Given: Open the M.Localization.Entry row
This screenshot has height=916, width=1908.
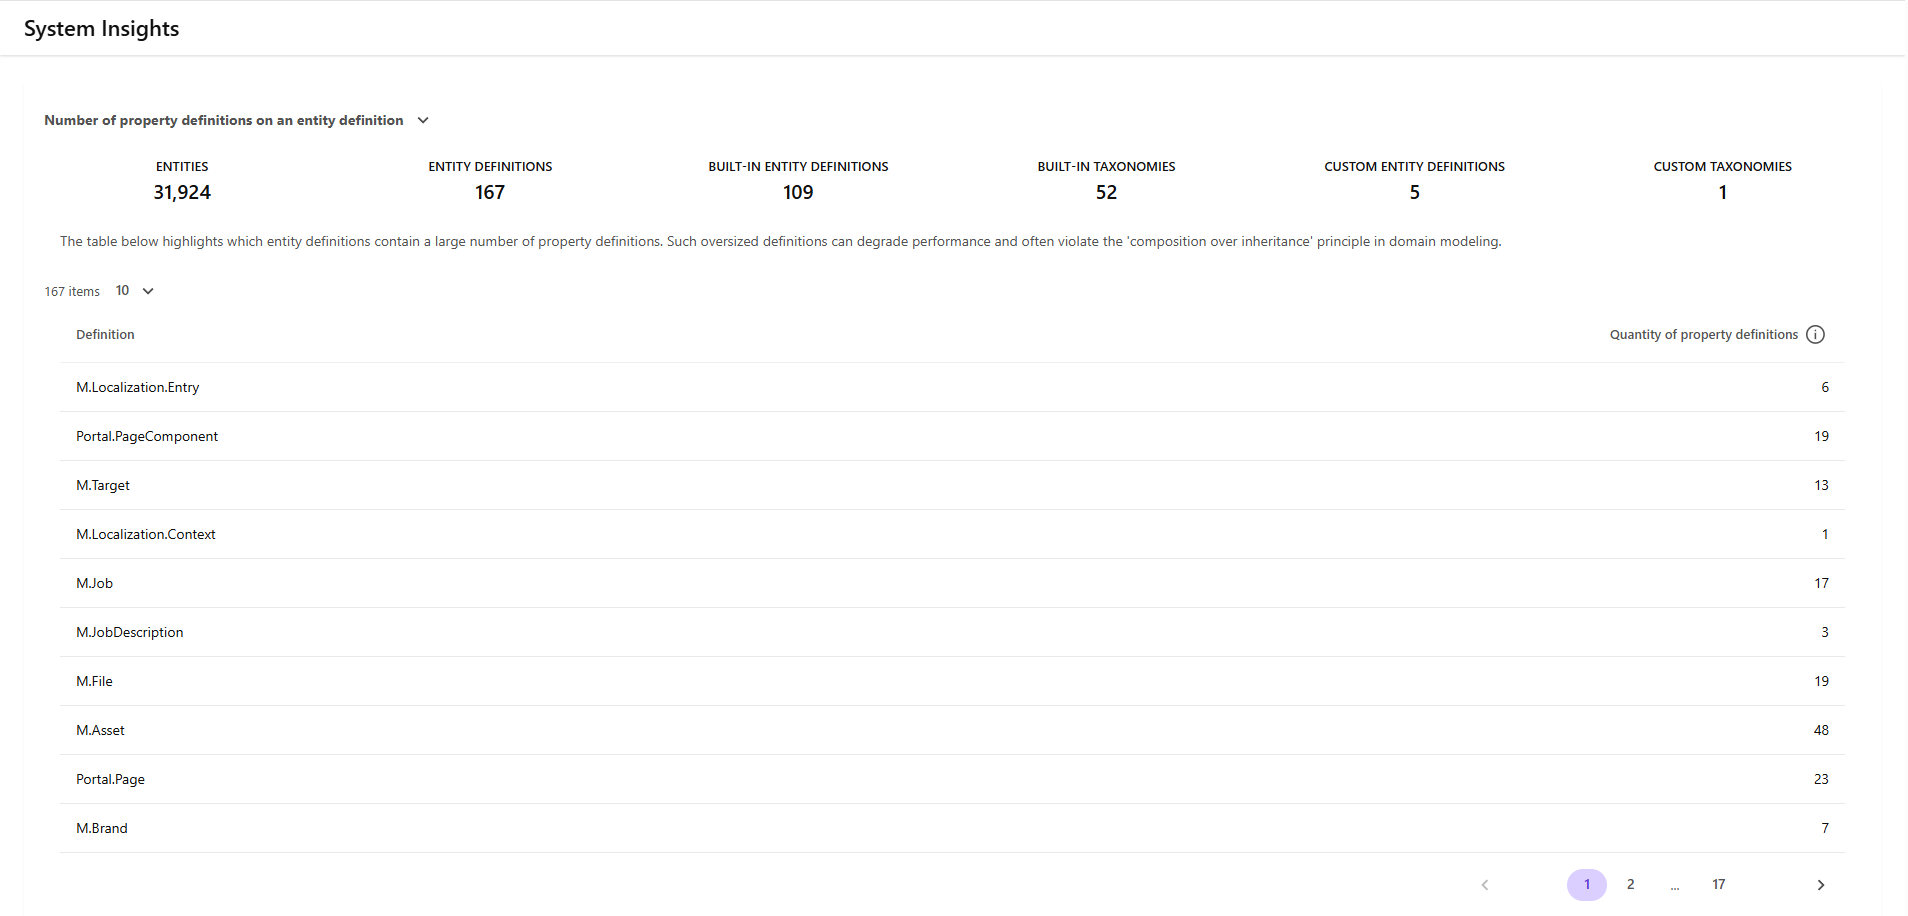Looking at the screenshot, I should pyautogui.click(x=138, y=388).
